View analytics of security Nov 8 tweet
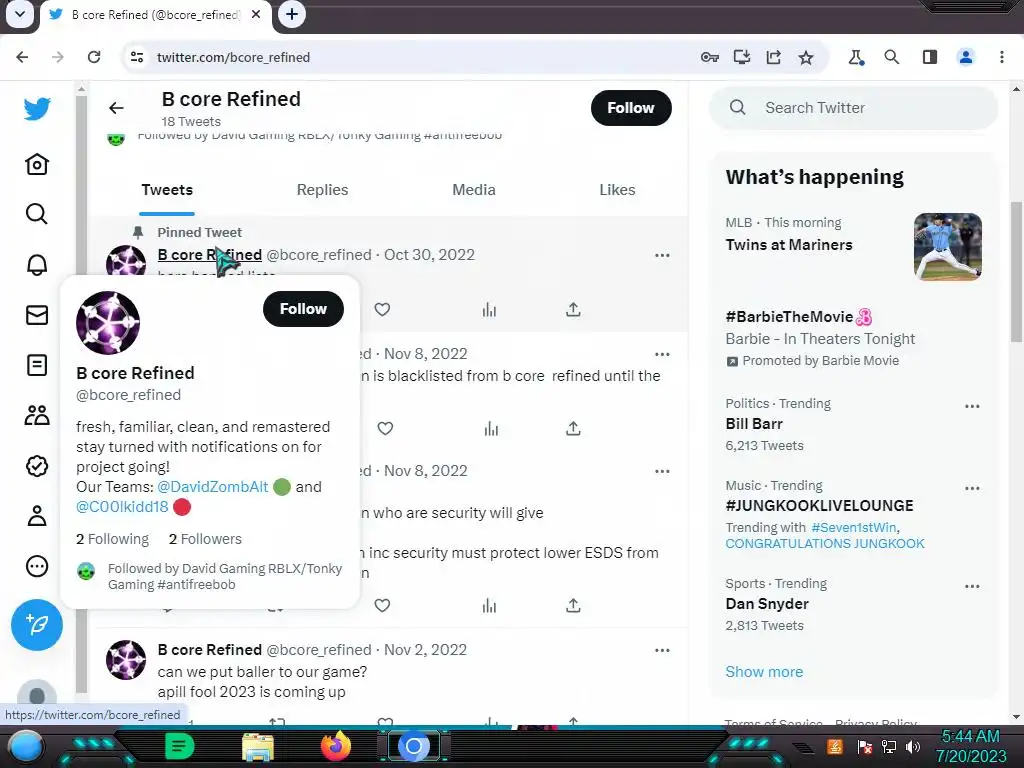Image resolution: width=1024 pixels, height=768 pixels. tap(489, 605)
